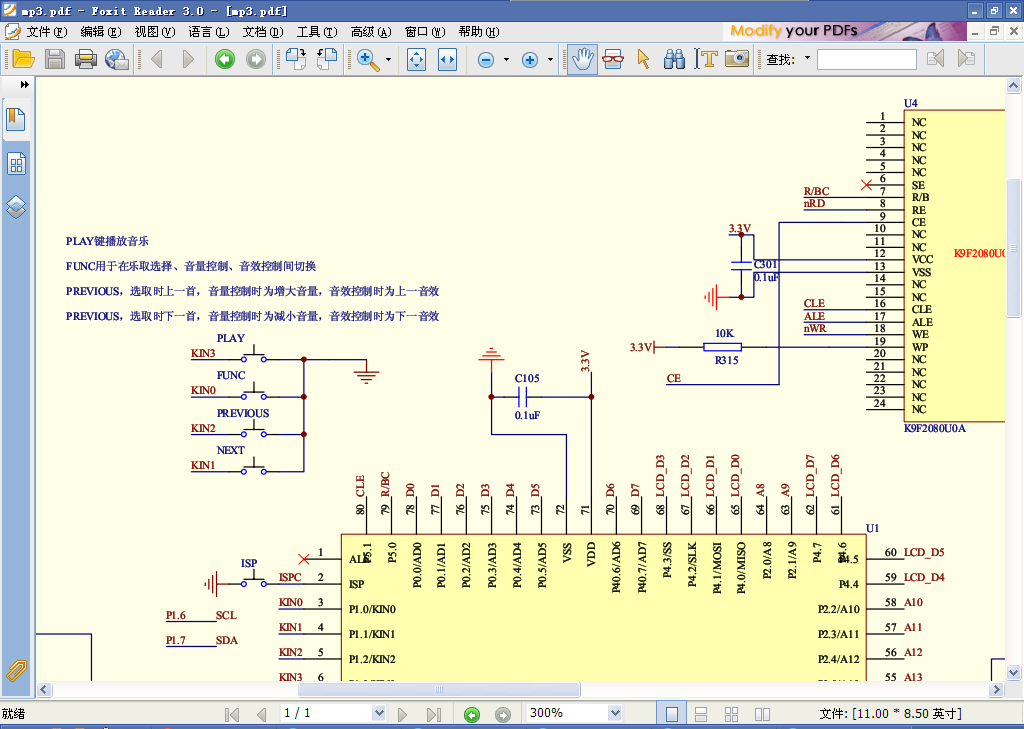
Task: Zoom in with the plus circle button
Action: (530, 60)
